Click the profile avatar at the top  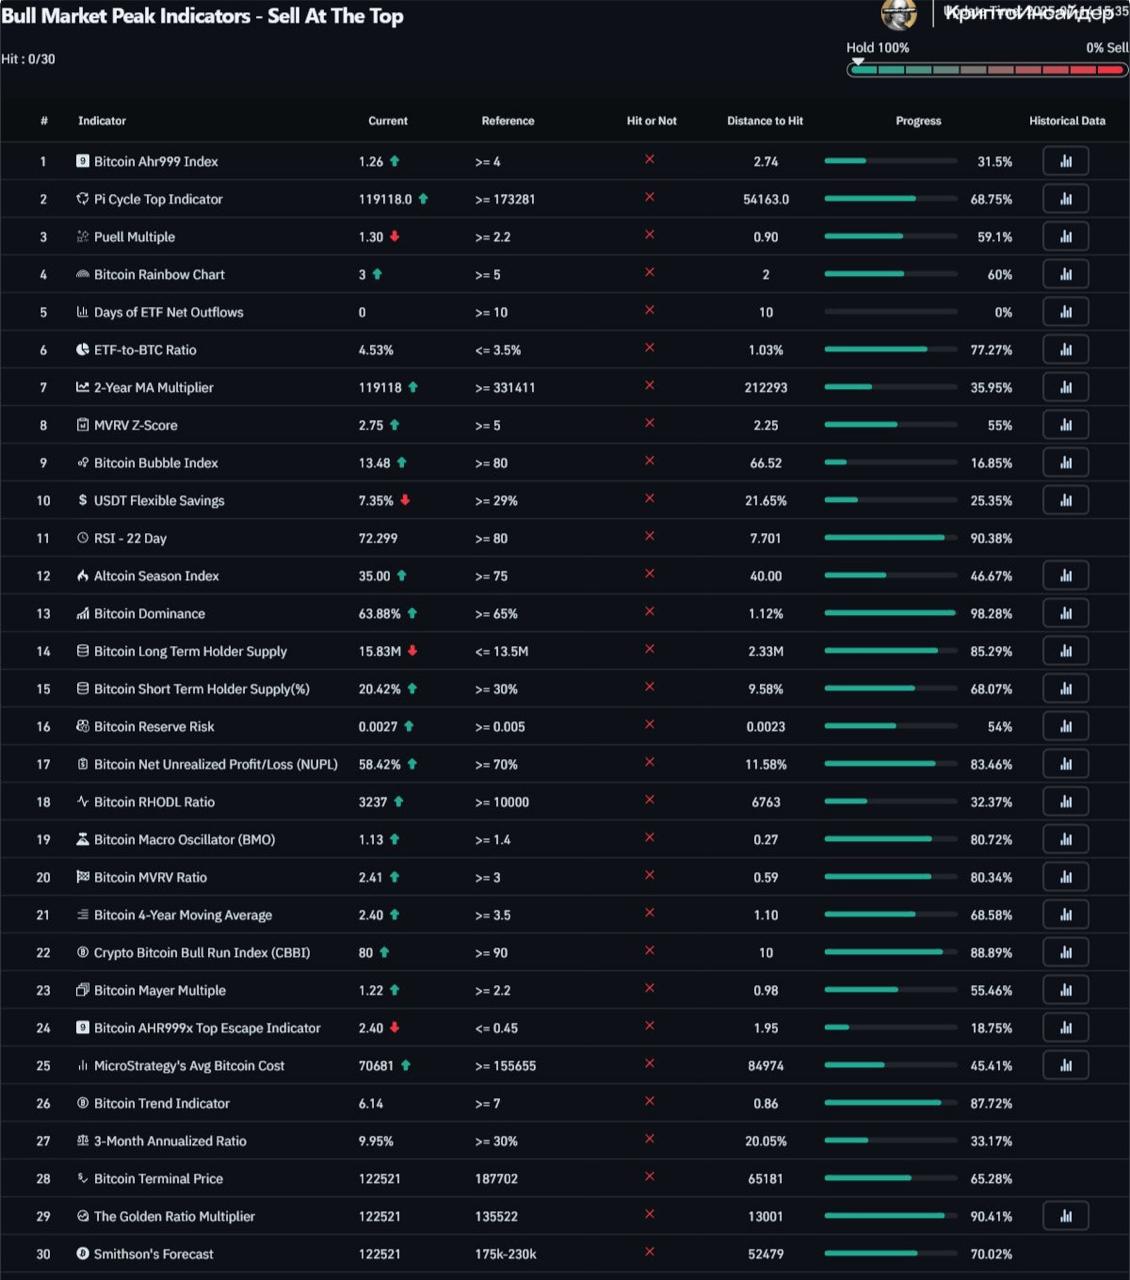tap(899, 14)
